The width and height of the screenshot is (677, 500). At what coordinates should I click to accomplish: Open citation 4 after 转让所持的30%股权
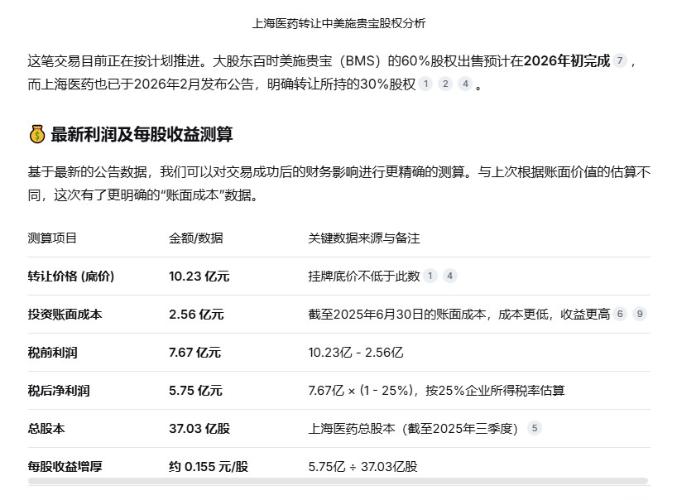465,83
